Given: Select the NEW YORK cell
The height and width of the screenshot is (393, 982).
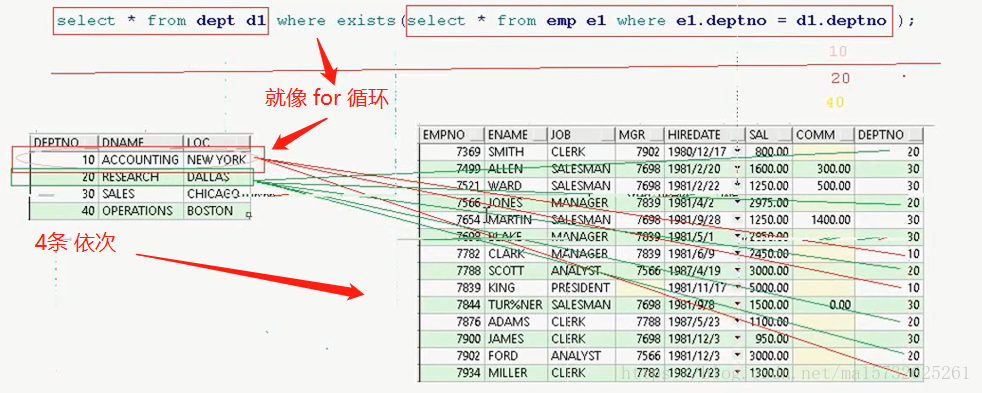Looking at the screenshot, I should click(217, 160).
